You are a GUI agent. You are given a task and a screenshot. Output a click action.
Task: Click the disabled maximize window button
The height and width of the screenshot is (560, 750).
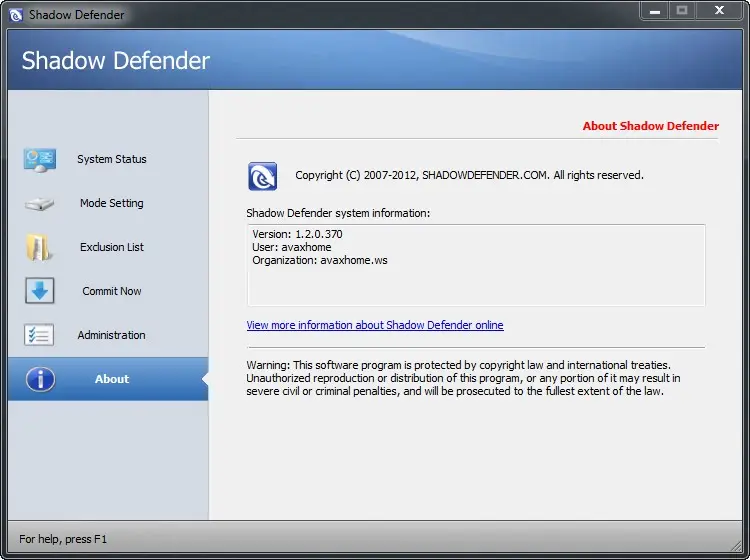(682, 11)
